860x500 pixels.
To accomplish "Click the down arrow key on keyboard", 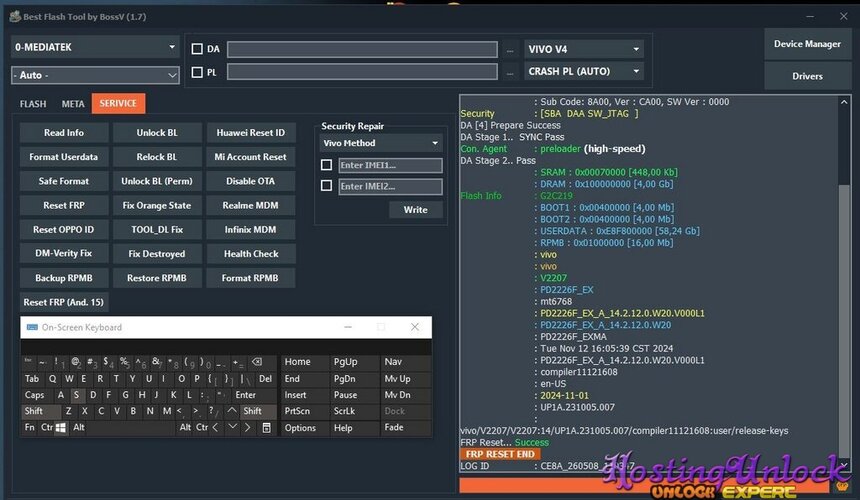I will (x=233, y=428).
